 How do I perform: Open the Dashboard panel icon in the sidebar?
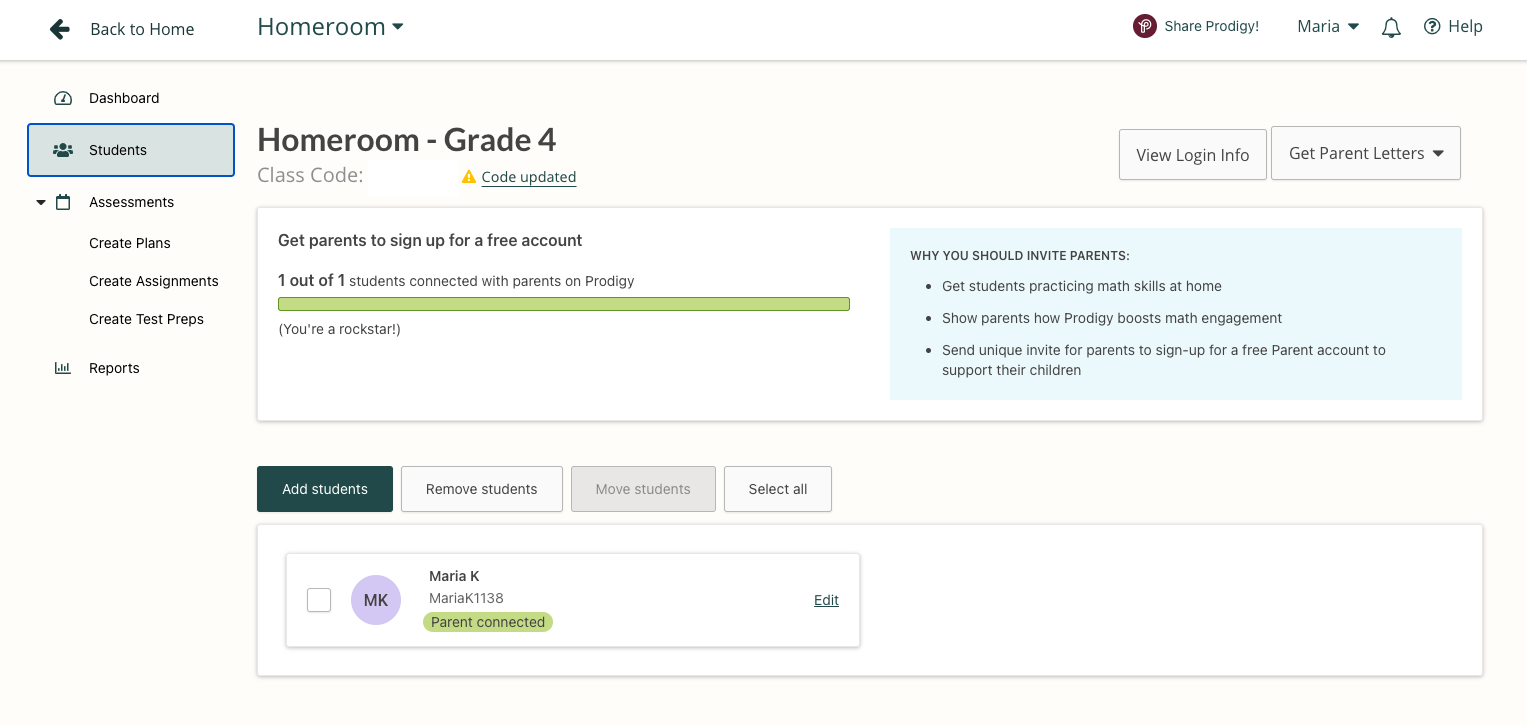(62, 98)
